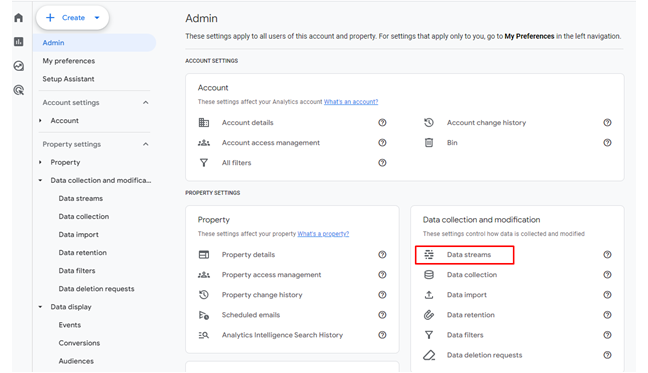The height and width of the screenshot is (373, 648).
Task: Click the Data collection database icon
Action: 429,275
